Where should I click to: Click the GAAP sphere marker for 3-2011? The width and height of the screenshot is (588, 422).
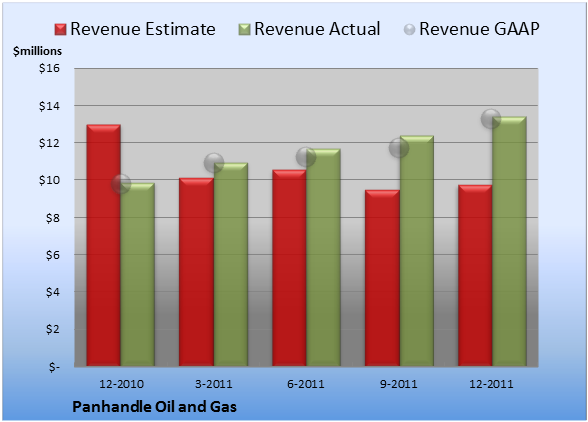pos(214,163)
